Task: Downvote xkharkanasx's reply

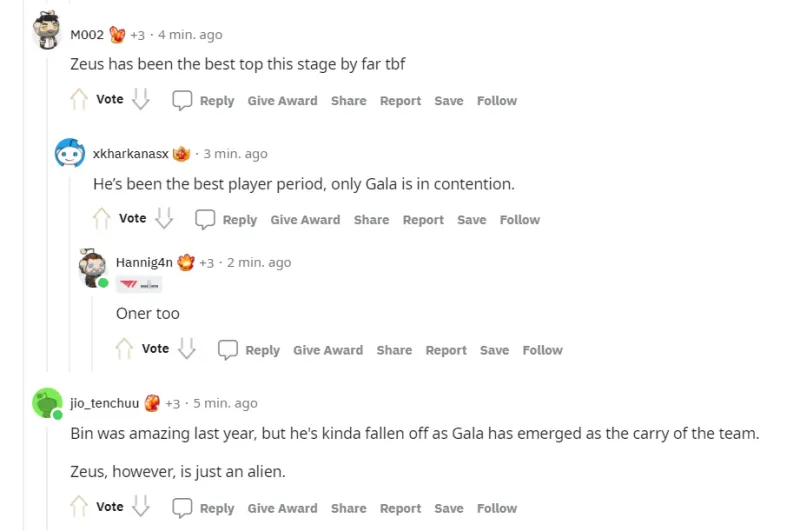Action: click(x=164, y=219)
